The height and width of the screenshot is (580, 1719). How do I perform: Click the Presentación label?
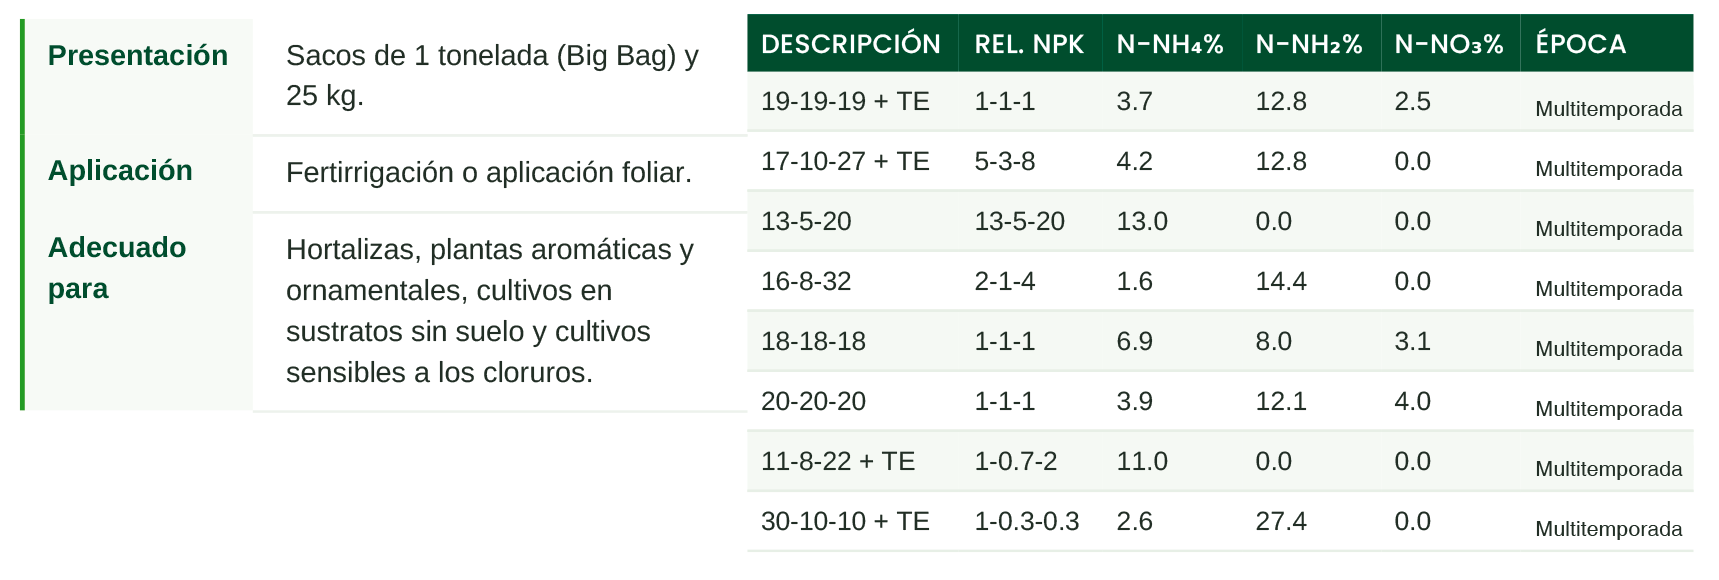coord(138,55)
